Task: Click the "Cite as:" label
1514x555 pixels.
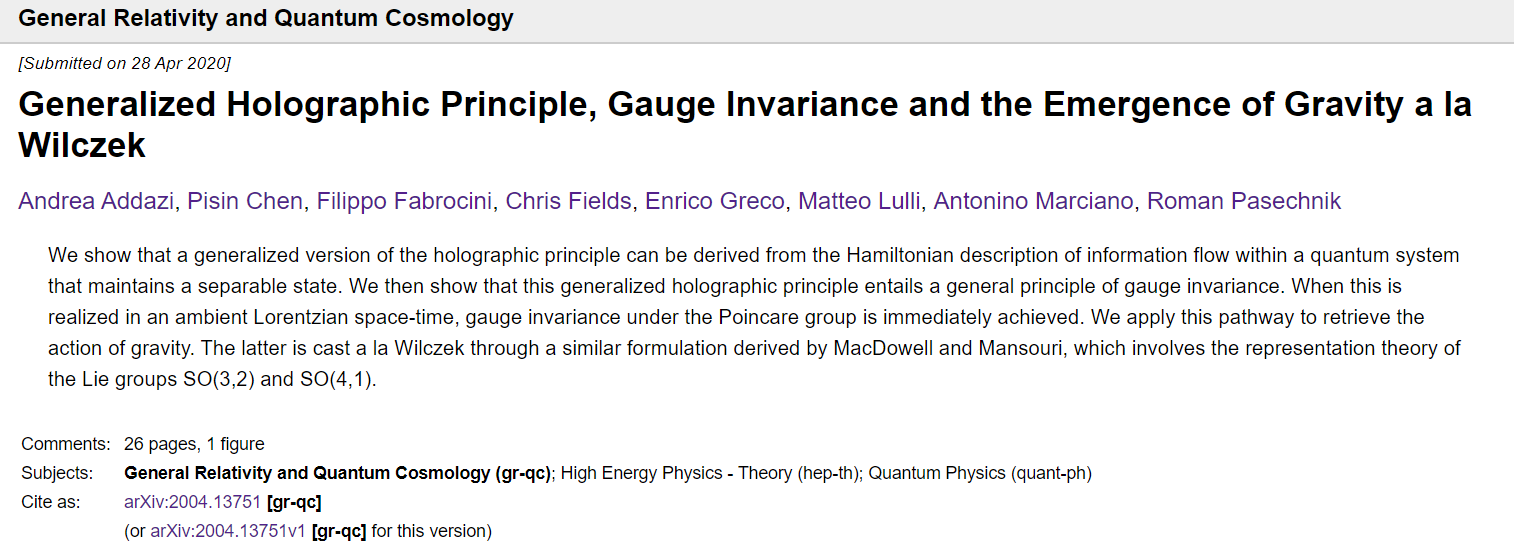Action: pos(51,502)
